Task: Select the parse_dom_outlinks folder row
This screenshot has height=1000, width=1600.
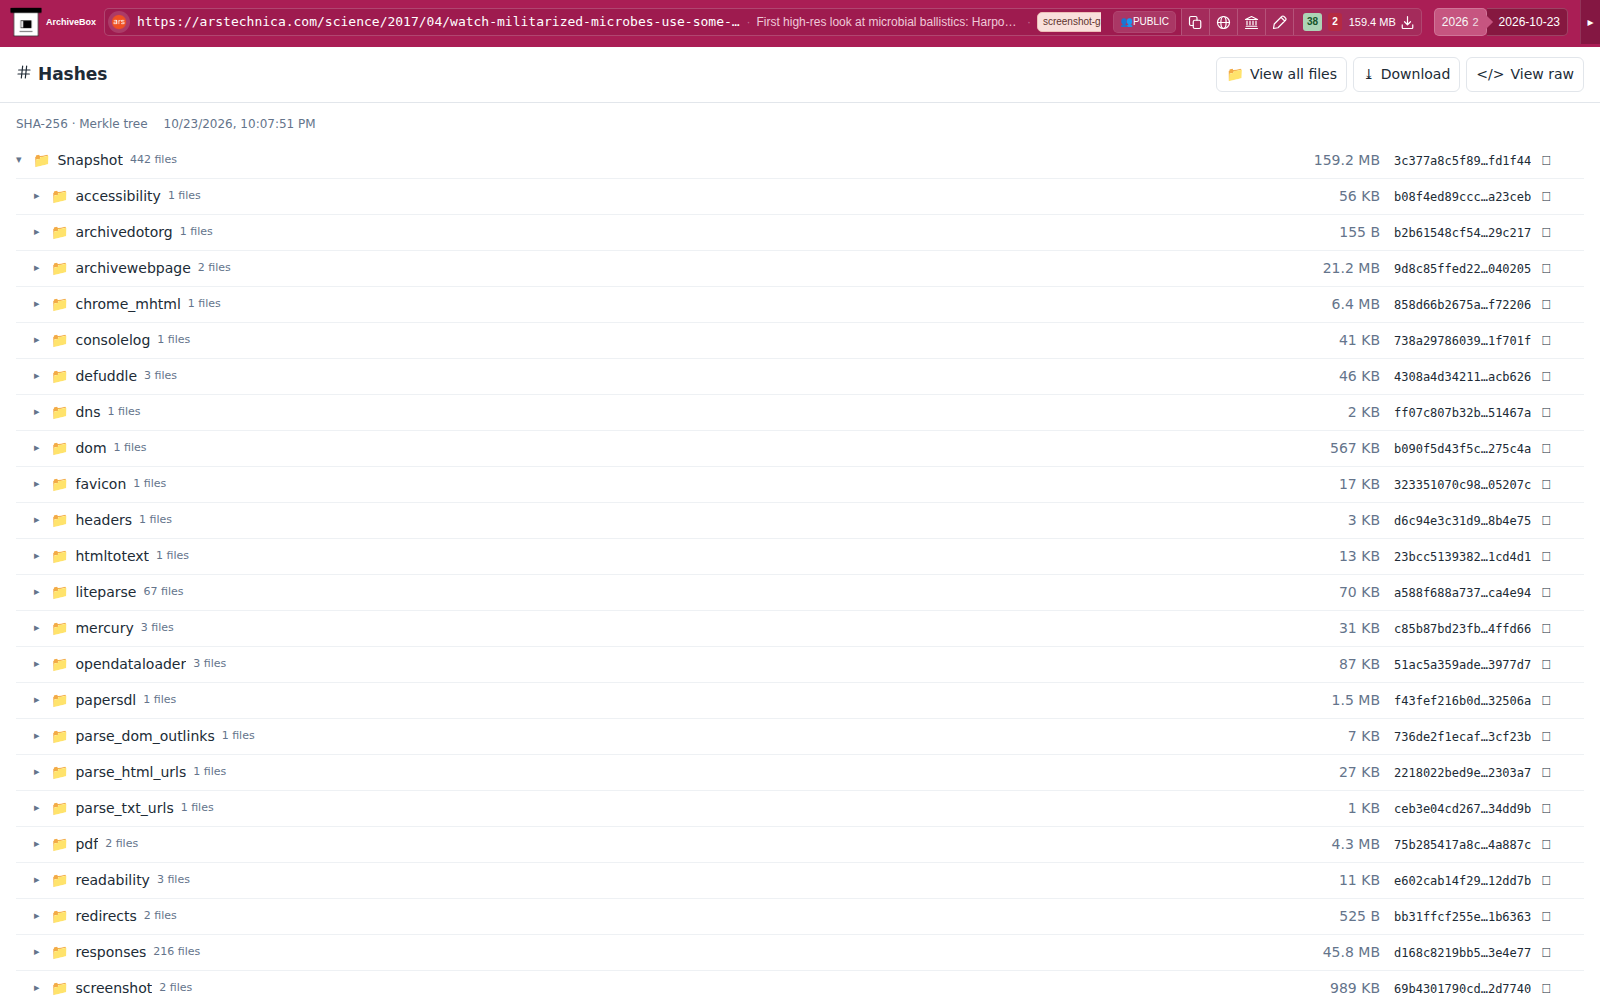Action: [800, 736]
